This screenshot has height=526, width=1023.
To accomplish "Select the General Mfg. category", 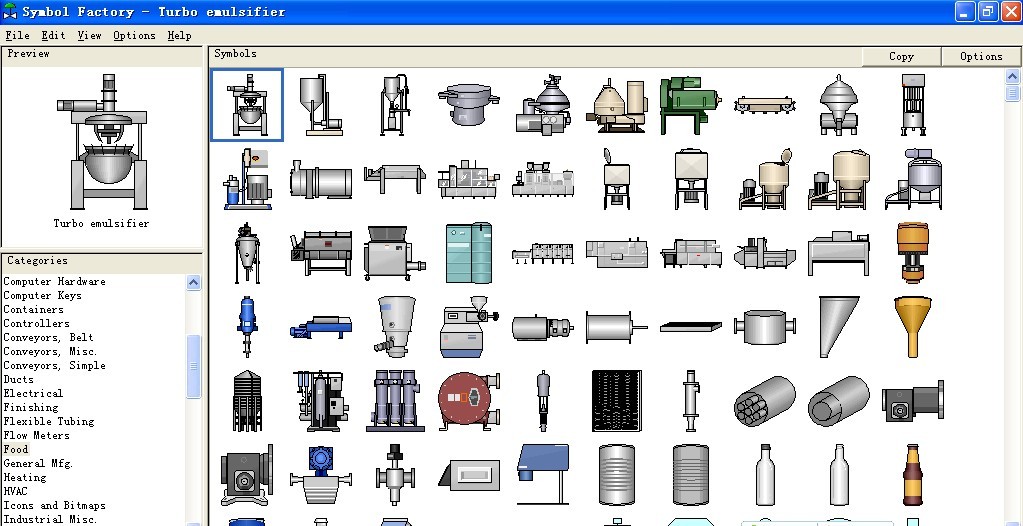I will coord(38,463).
